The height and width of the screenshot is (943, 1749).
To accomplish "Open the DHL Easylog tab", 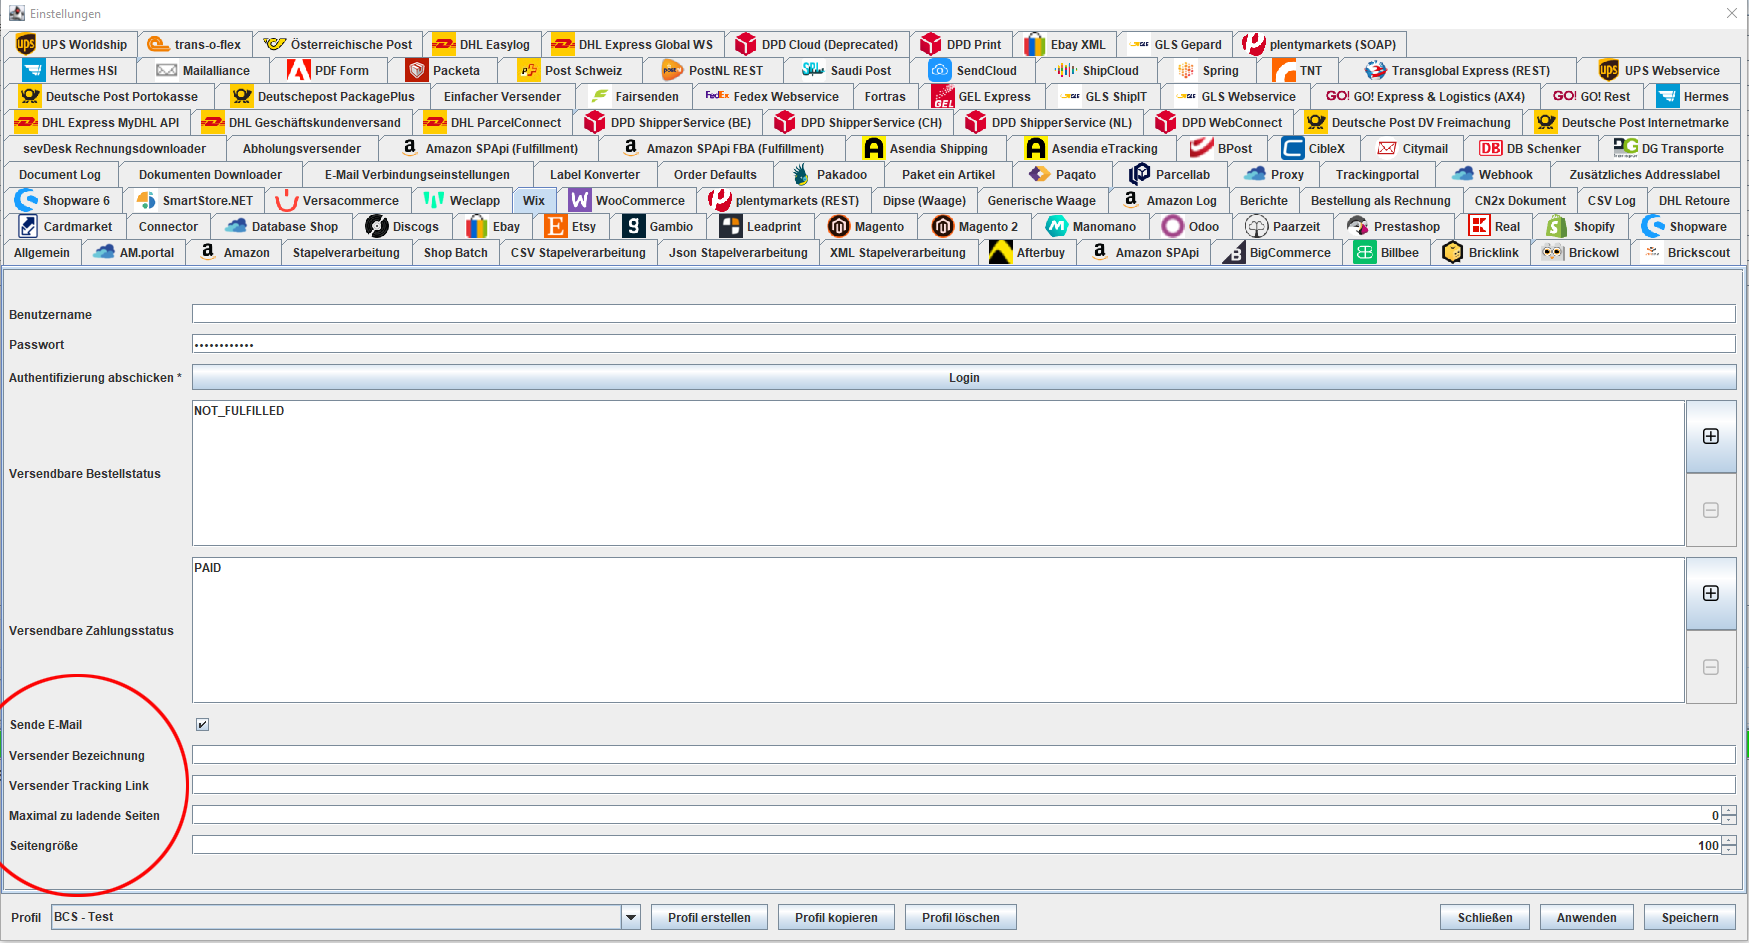I will pyautogui.click(x=482, y=44).
